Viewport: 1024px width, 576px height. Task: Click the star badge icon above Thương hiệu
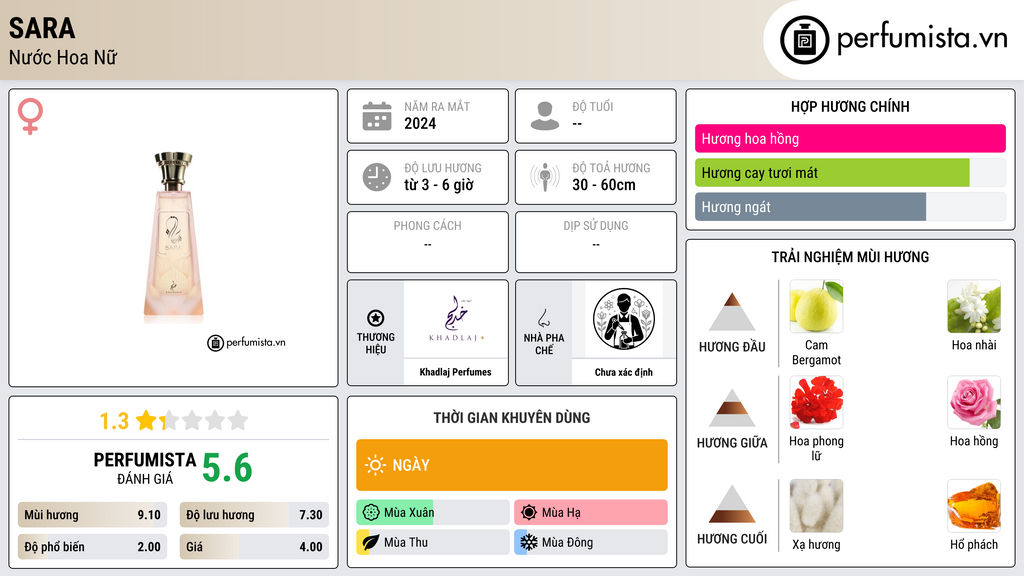click(x=376, y=318)
